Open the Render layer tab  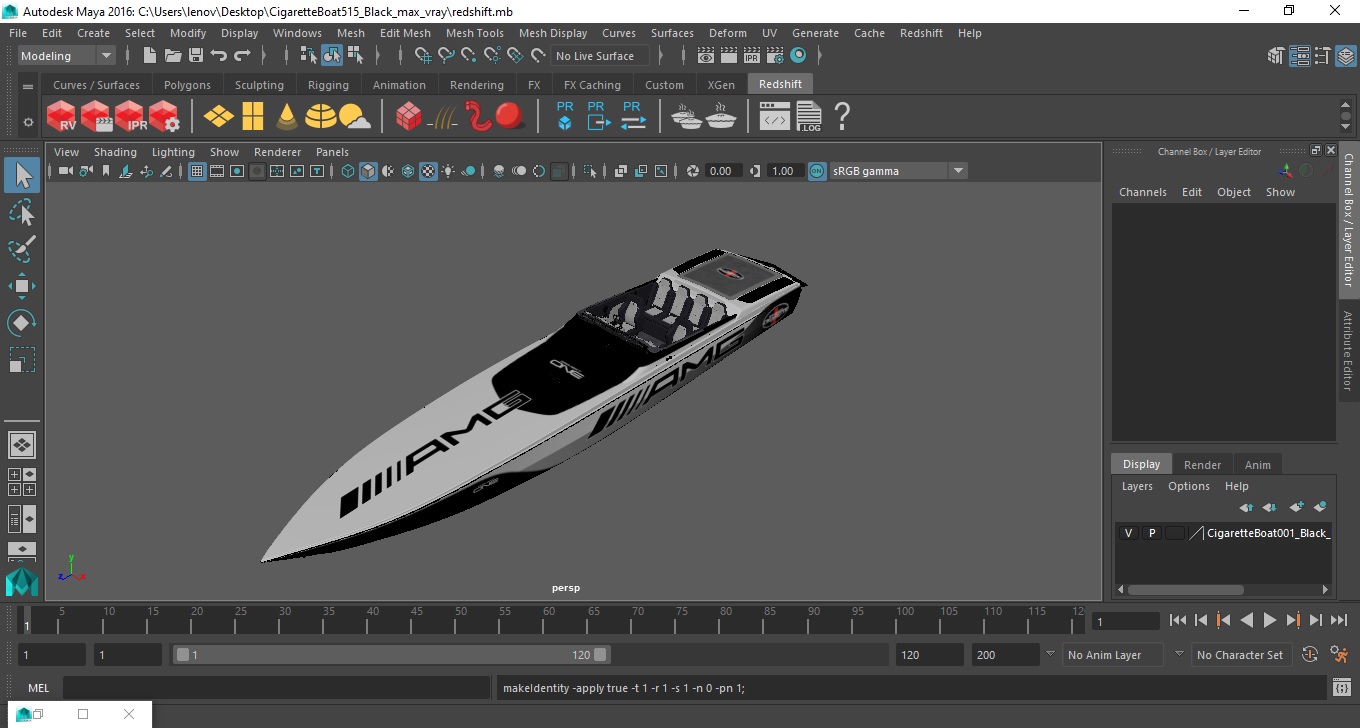(1202, 465)
